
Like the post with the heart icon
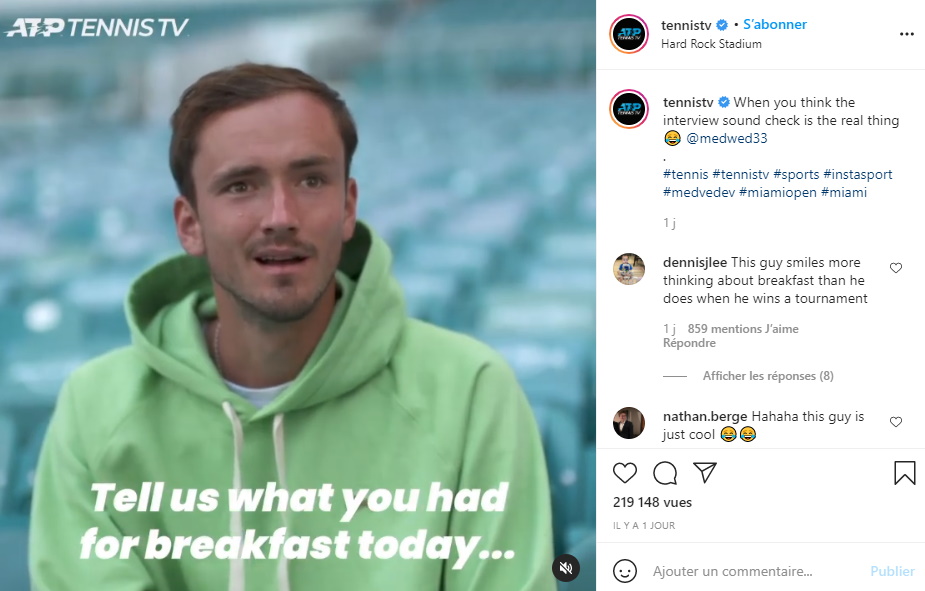[x=625, y=473]
